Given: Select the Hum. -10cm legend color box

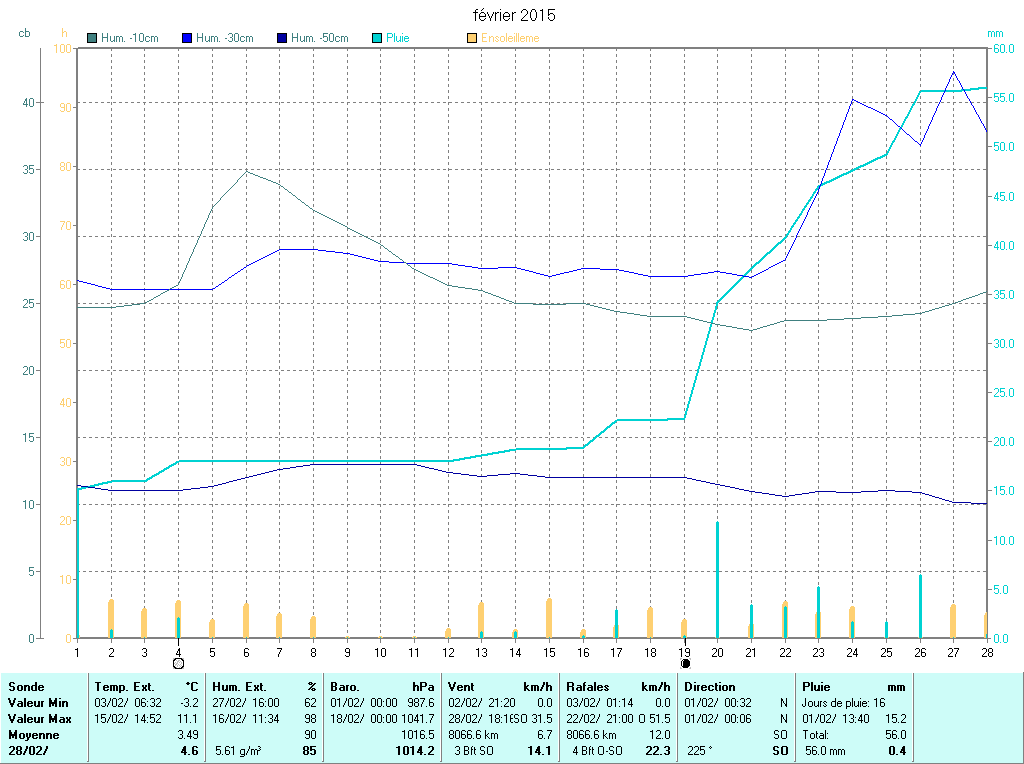Looking at the screenshot, I should tap(93, 38).
